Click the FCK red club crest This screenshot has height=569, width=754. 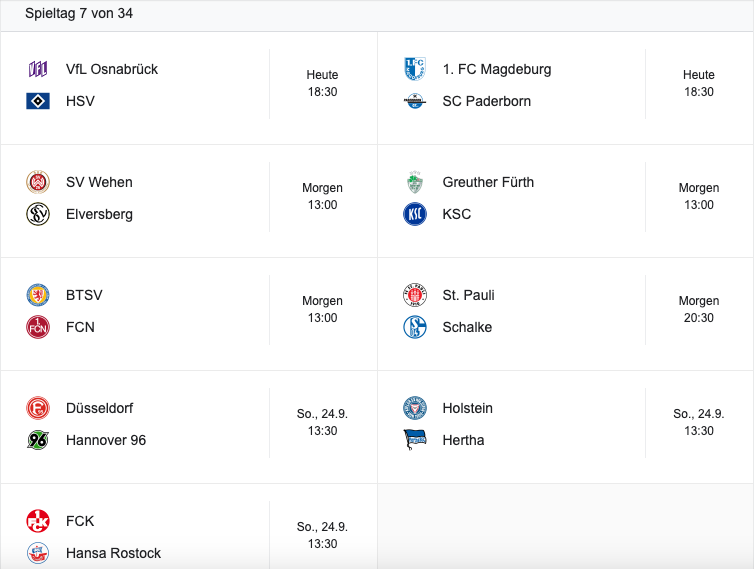(x=38, y=521)
